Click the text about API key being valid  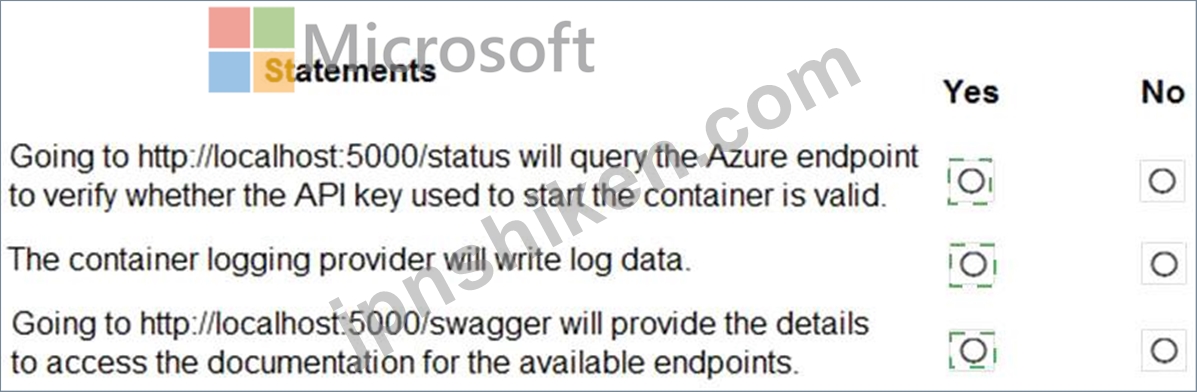point(448,196)
